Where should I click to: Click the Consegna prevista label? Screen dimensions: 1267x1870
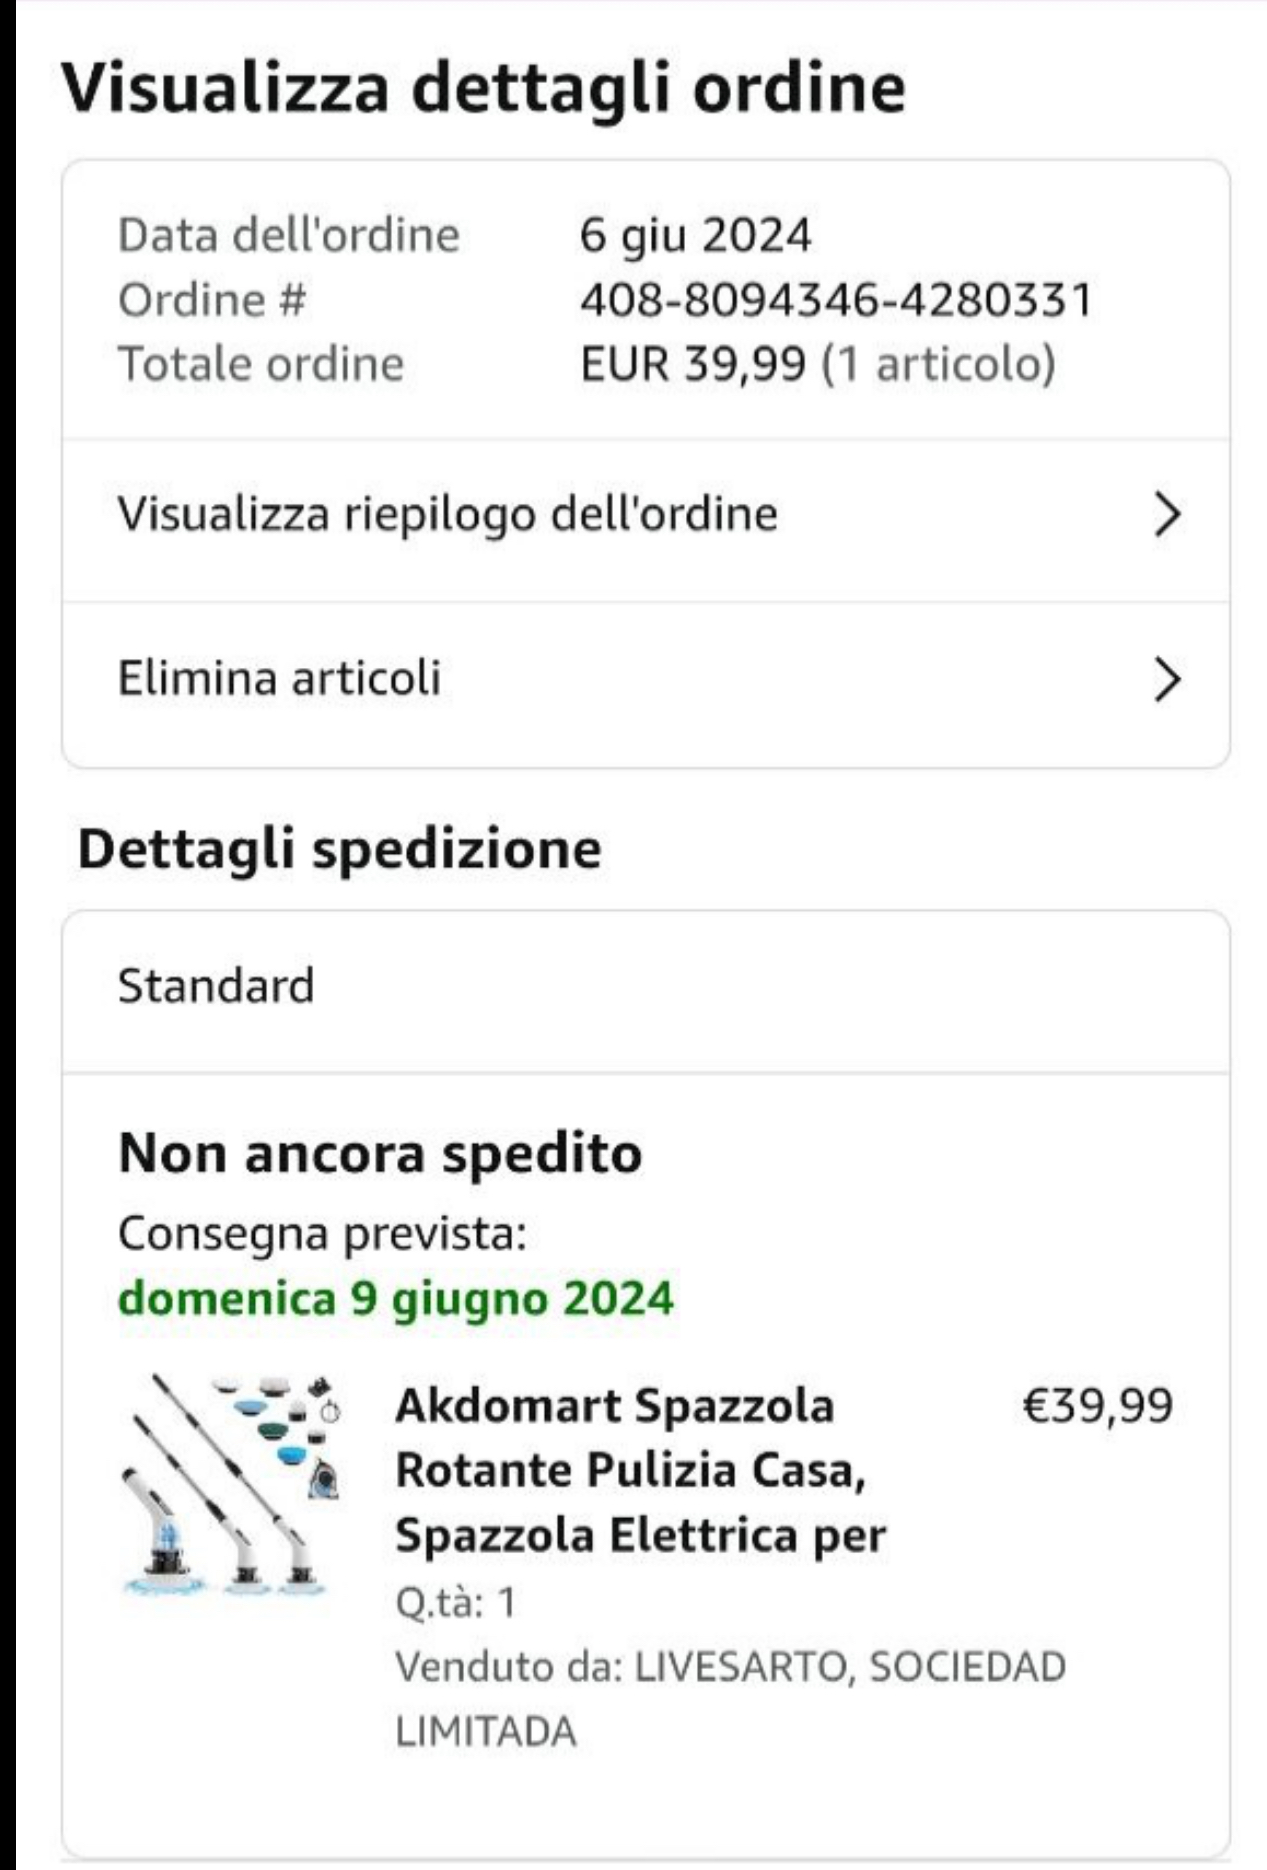322,1233
